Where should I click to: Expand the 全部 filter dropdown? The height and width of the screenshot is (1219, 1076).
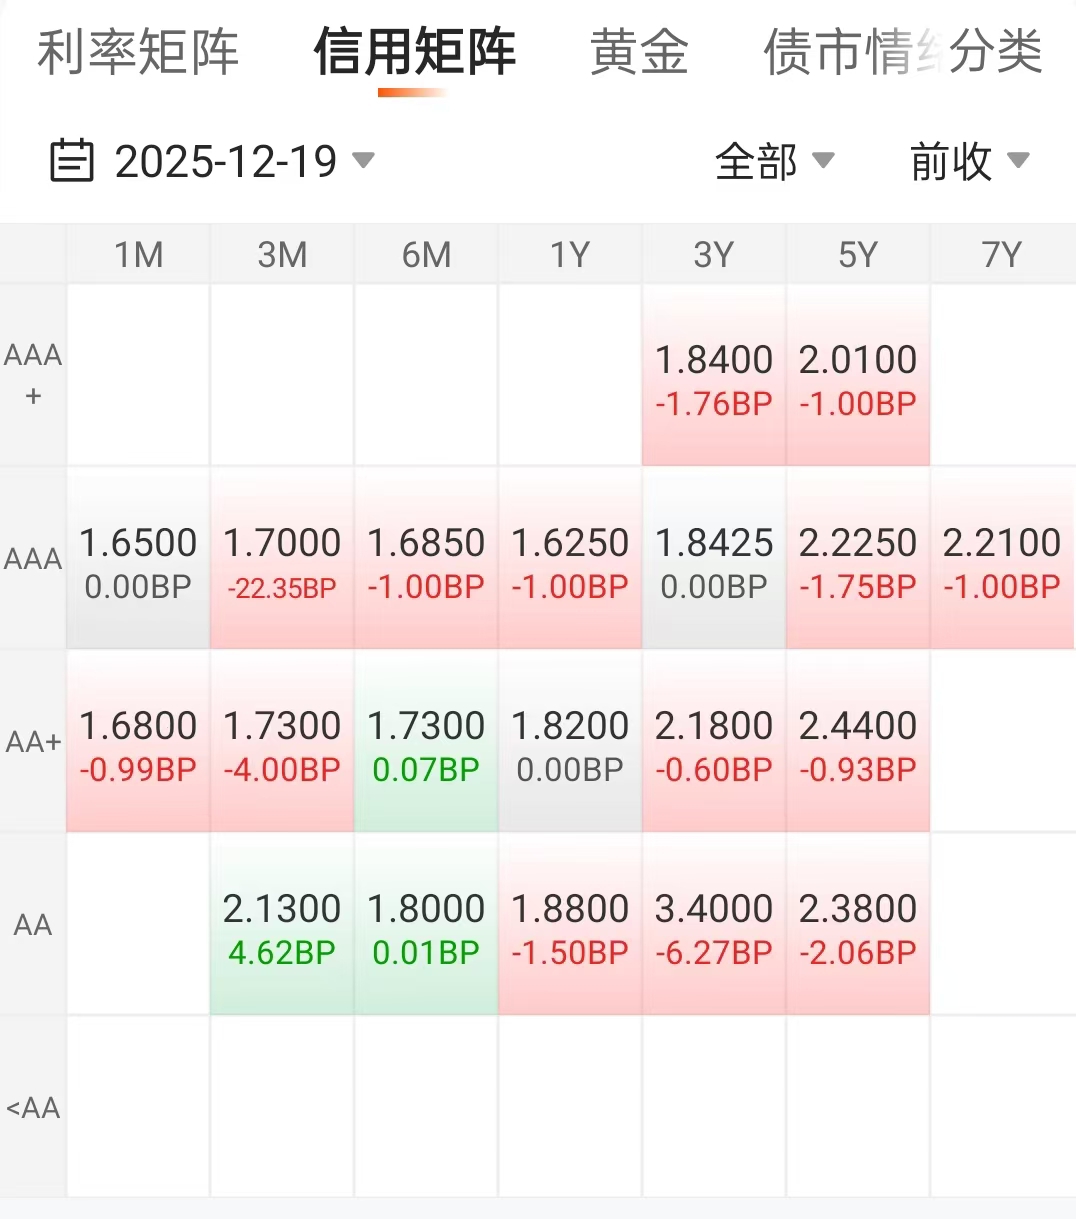(x=774, y=161)
